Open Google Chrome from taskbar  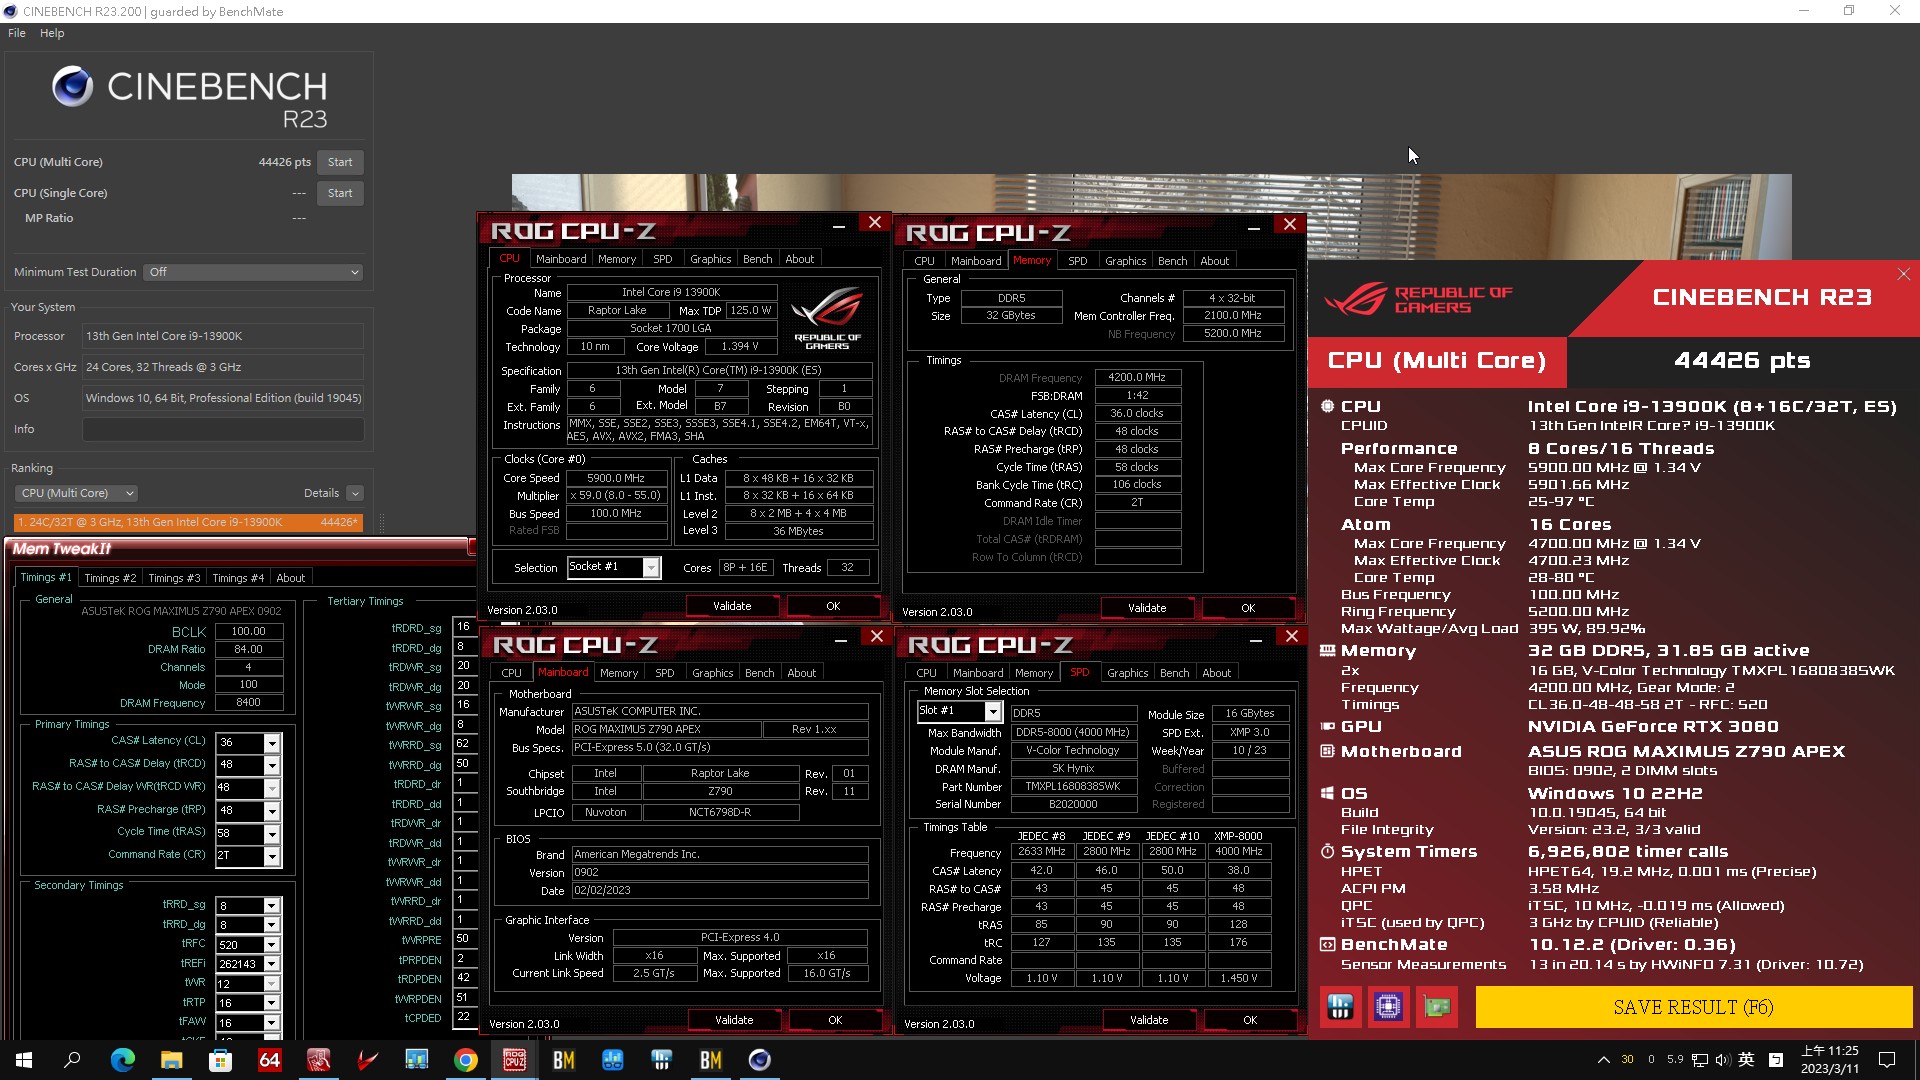465,1060
